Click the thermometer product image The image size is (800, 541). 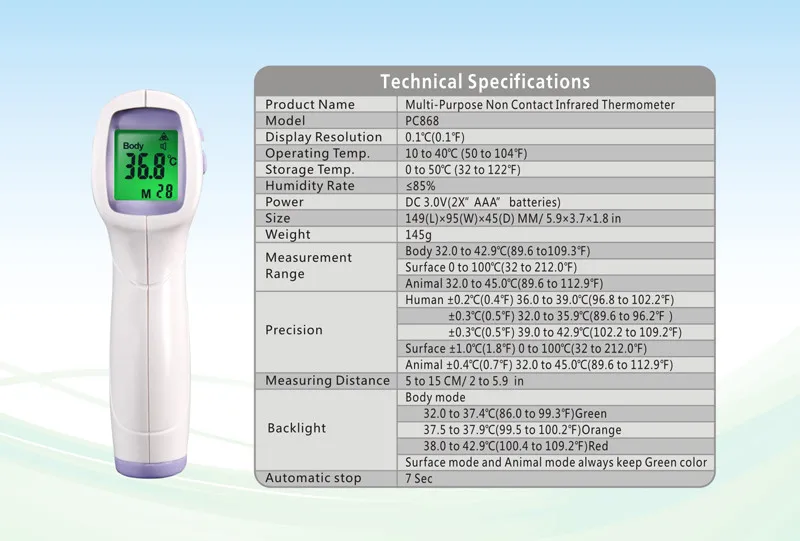pos(148,283)
